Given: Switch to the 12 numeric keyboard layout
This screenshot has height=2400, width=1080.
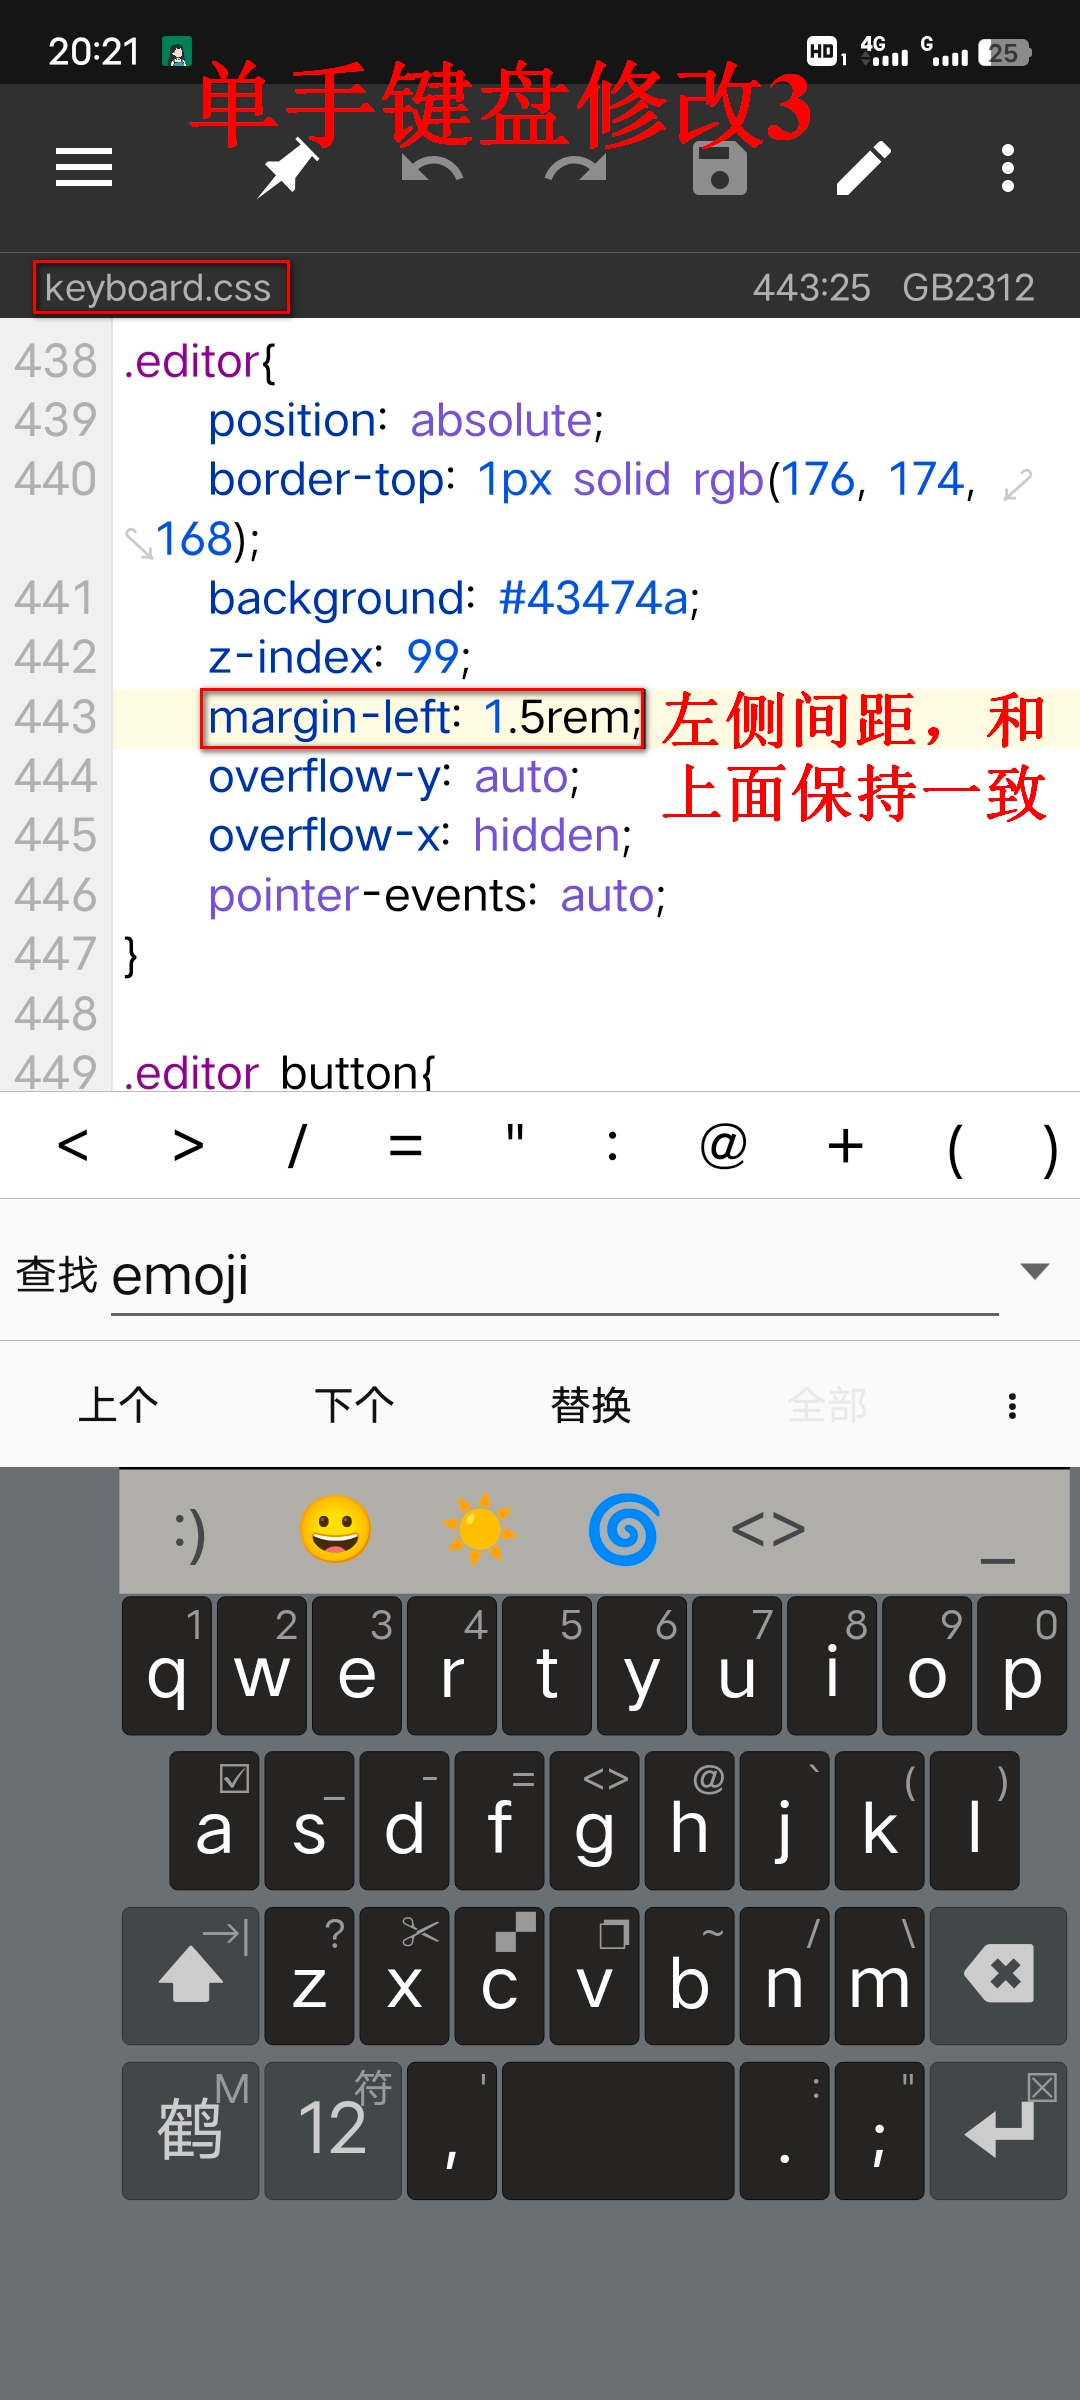Looking at the screenshot, I should click(x=333, y=2130).
